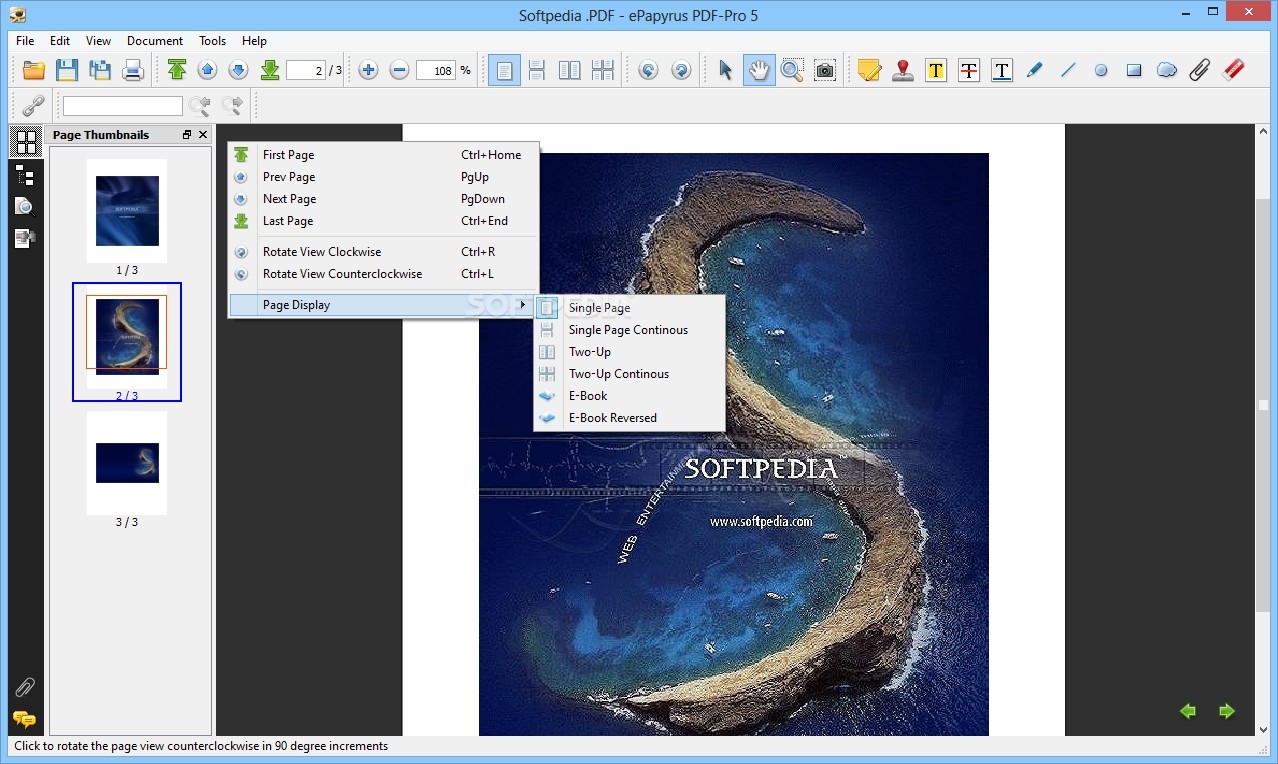1278x764 pixels.
Task: Rotate view clockwise from the toolbar
Action: [x=681, y=70]
